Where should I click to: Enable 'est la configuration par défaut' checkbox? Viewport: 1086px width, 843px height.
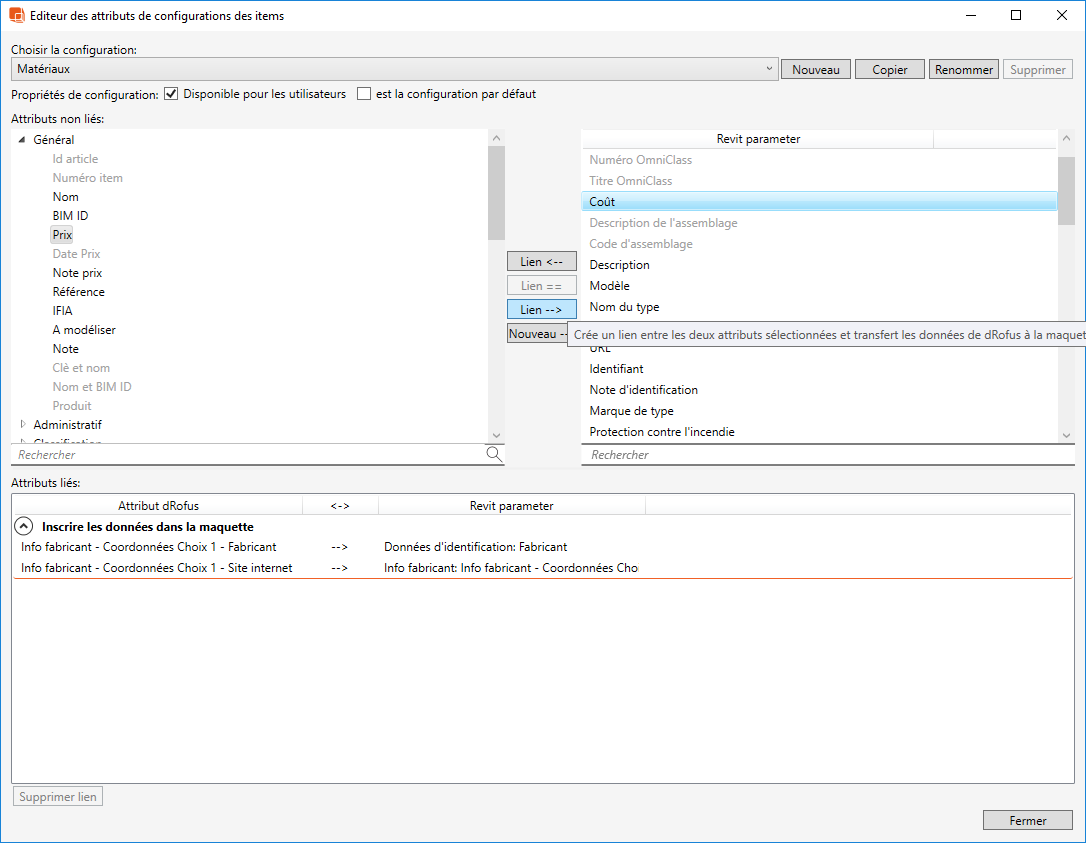(364, 94)
